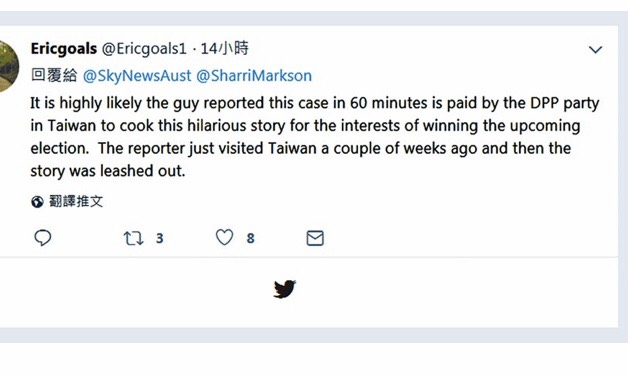Open @SkyNewsAust mention link
Screen dimensions: 628x376
pyautogui.click(x=137, y=76)
